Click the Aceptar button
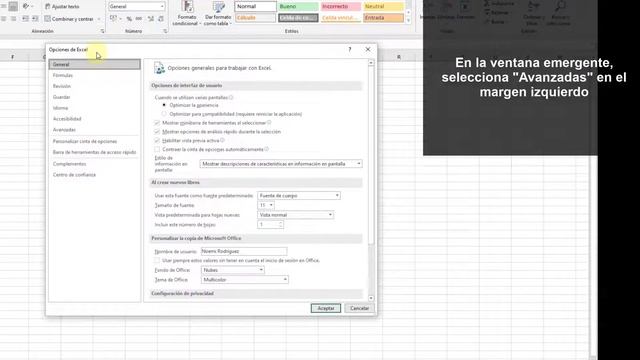This screenshot has height=360, width=640. pos(326,308)
